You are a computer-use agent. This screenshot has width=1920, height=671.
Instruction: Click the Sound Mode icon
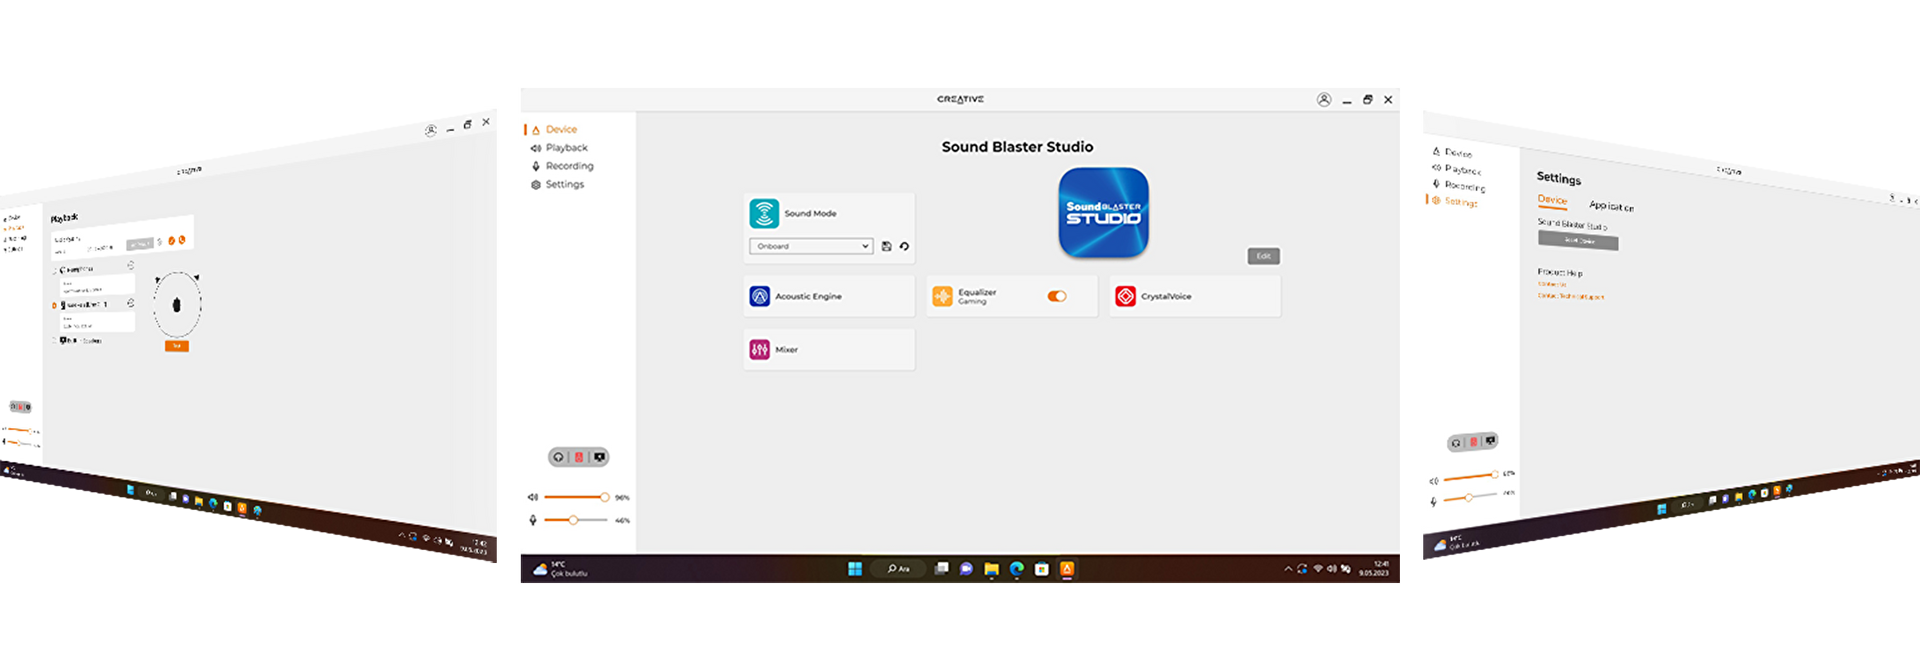click(x=764, y=213)
